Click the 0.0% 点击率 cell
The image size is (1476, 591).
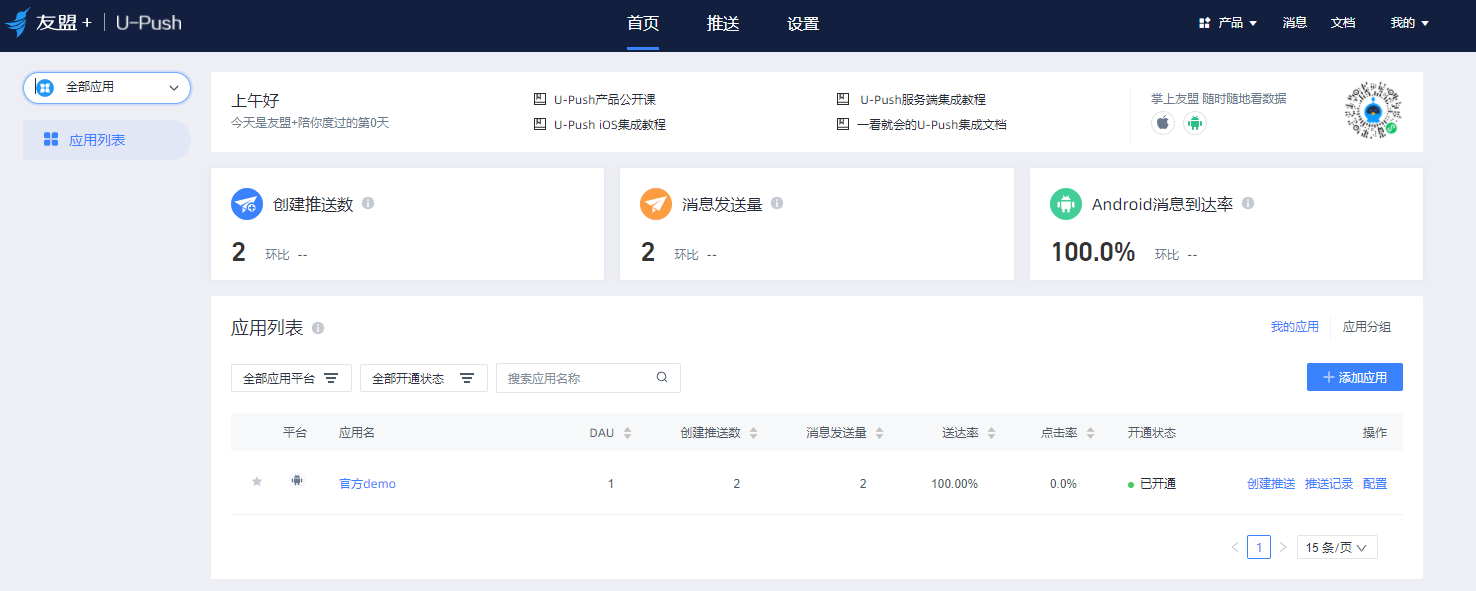click(x=1063, y=484)
